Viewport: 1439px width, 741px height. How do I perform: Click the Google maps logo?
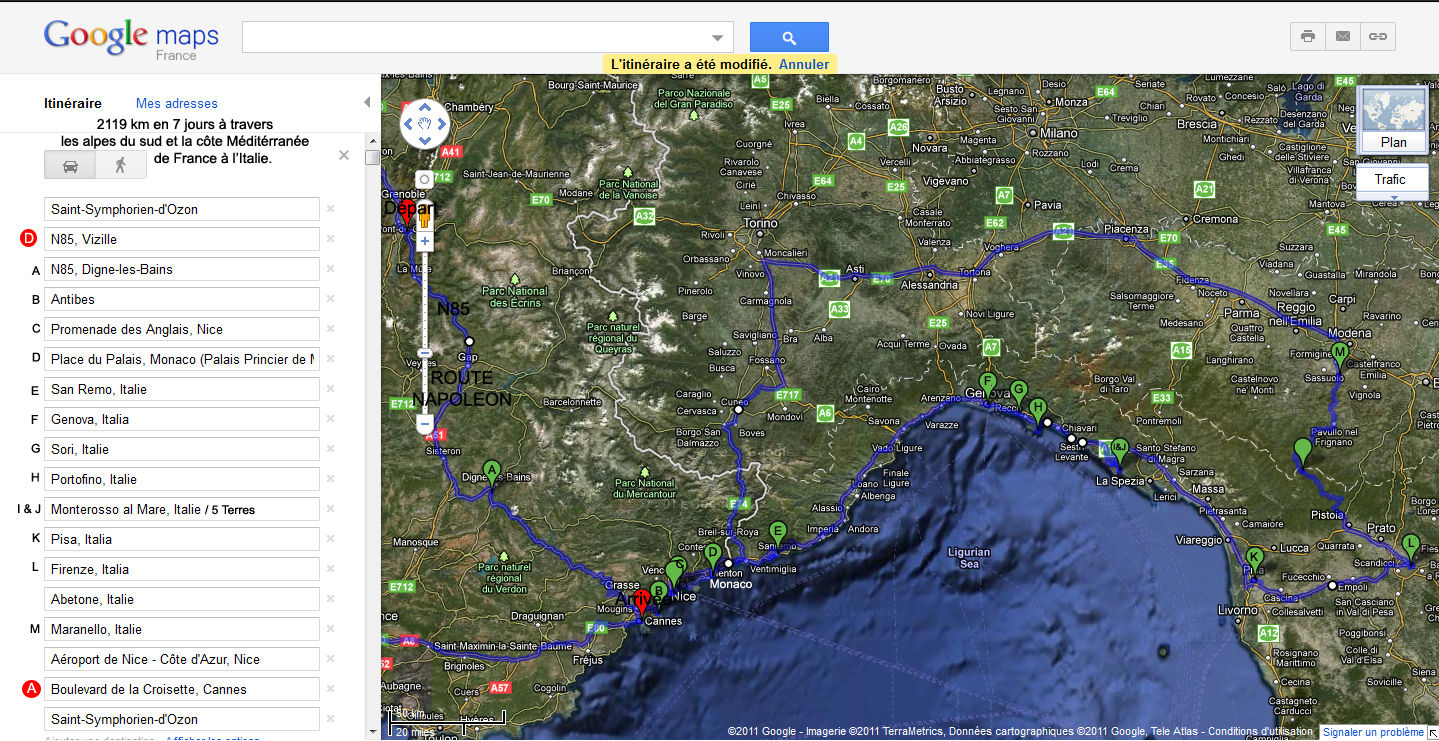[131, 40]
